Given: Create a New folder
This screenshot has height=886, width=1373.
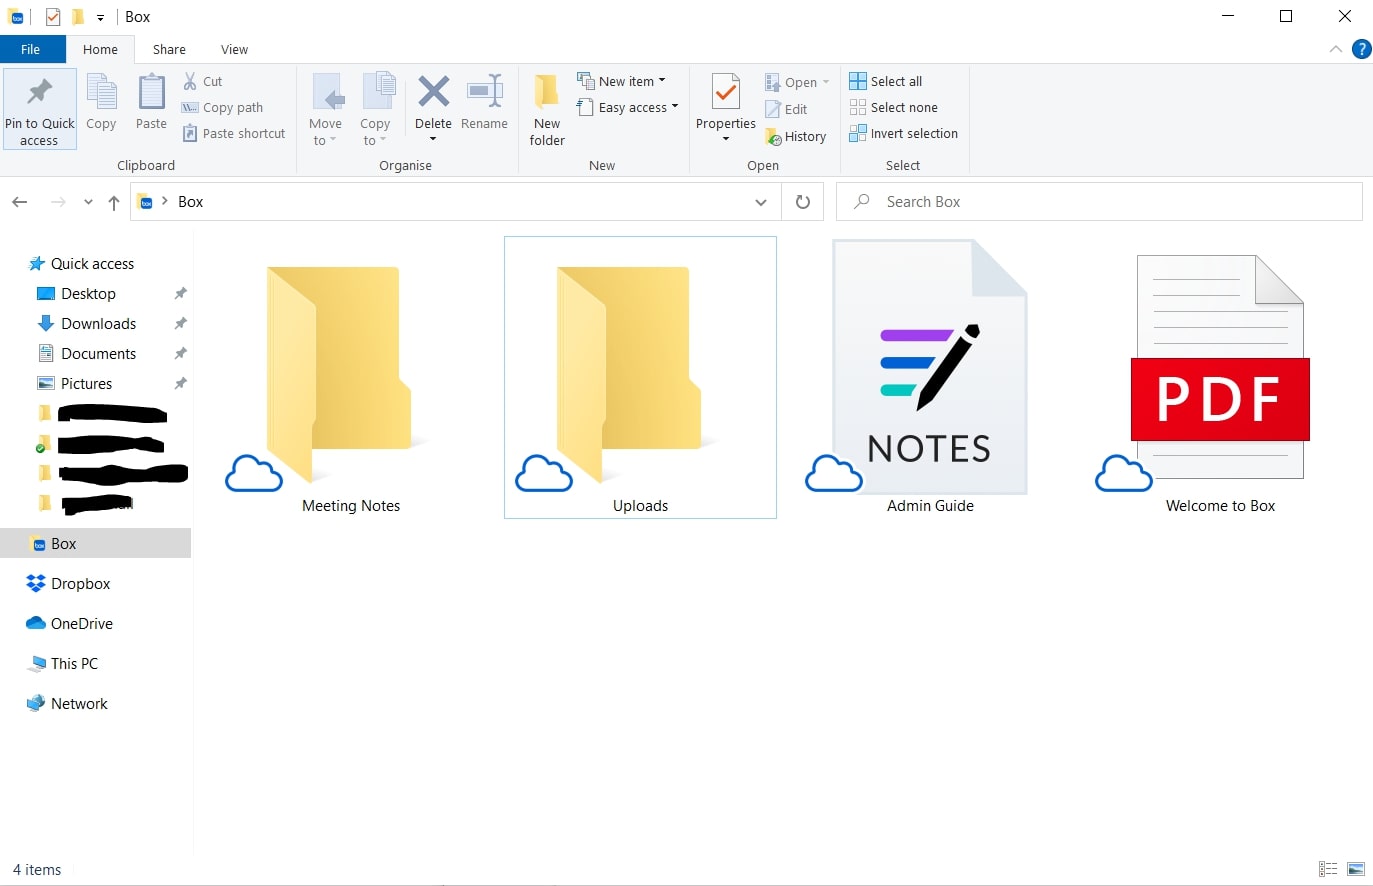Looking at the screenshot, I should [547, 109].
